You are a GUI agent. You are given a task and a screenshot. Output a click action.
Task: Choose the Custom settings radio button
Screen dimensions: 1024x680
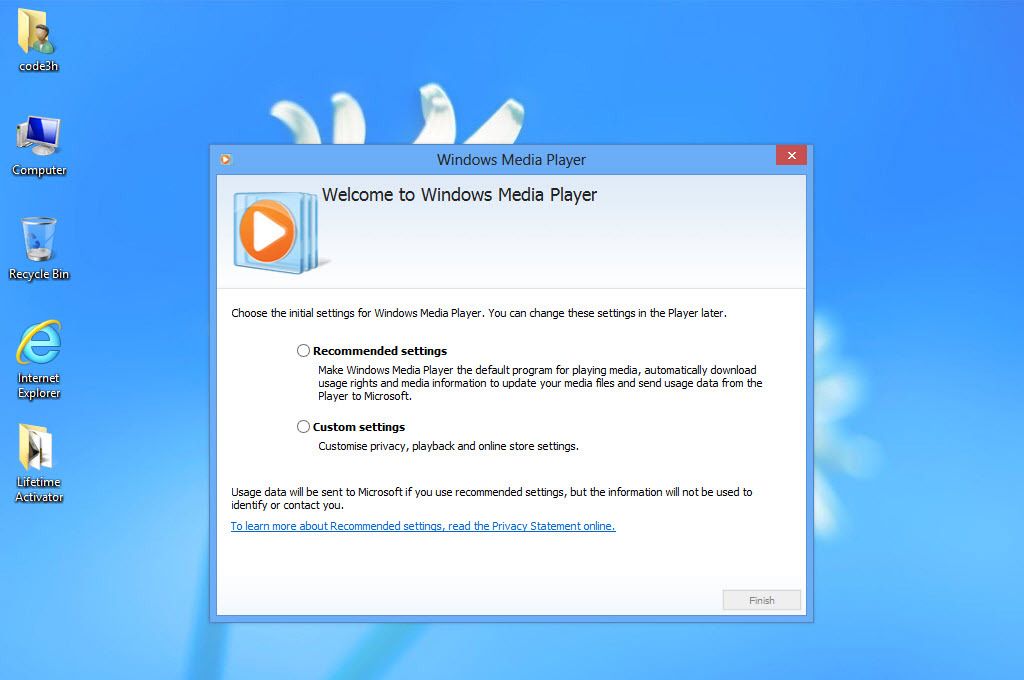coord(303,427)
